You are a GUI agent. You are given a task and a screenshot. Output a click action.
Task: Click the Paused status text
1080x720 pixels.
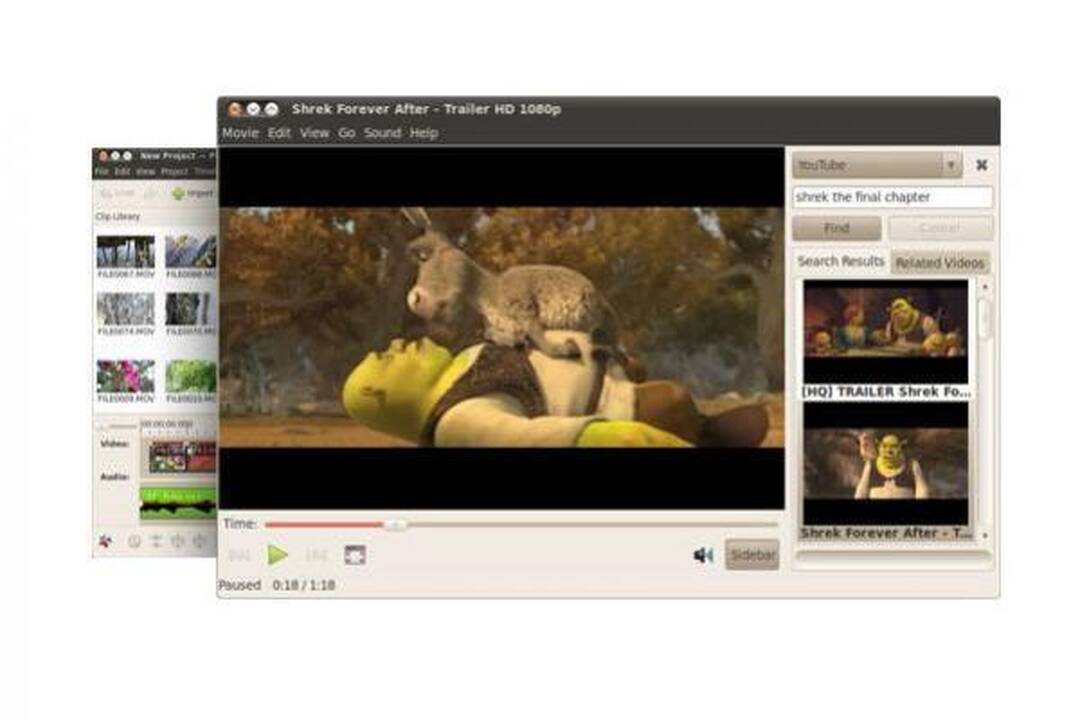tap(239, 585)
